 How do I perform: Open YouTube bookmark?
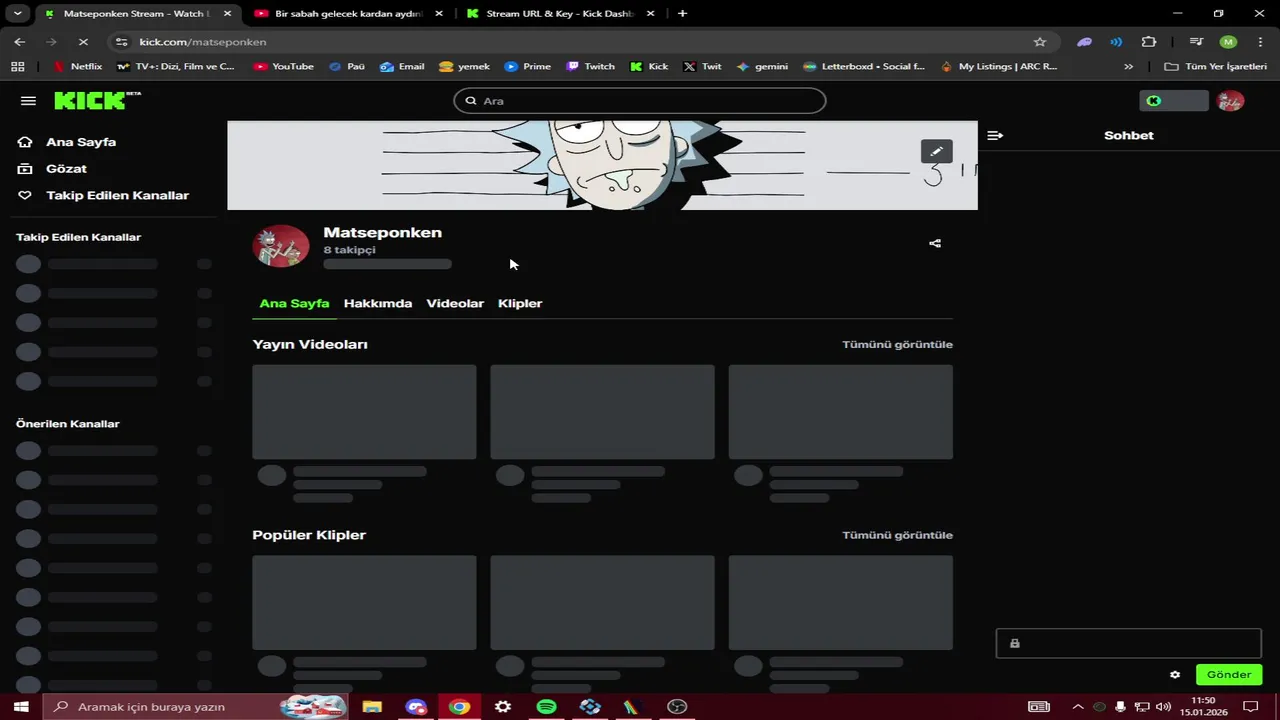point(284,66)
